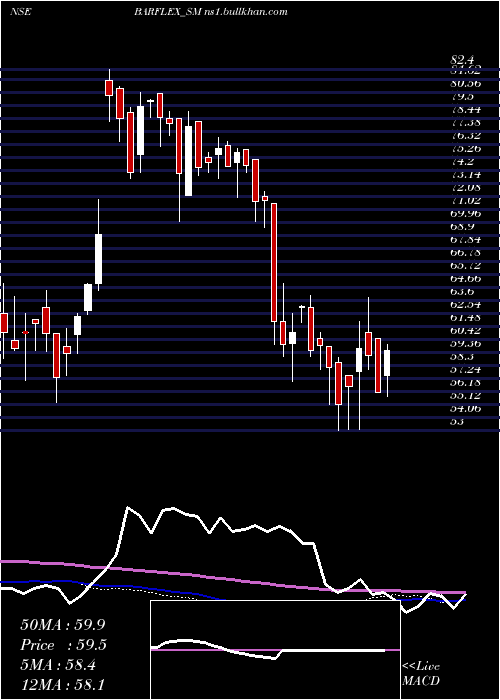Image resolution: width=500 pixels, height=700 pixels.
Task: Click the BARFLEX_SM ns1.bullkhan.com chart title
Action: click(x=210, y=12)
